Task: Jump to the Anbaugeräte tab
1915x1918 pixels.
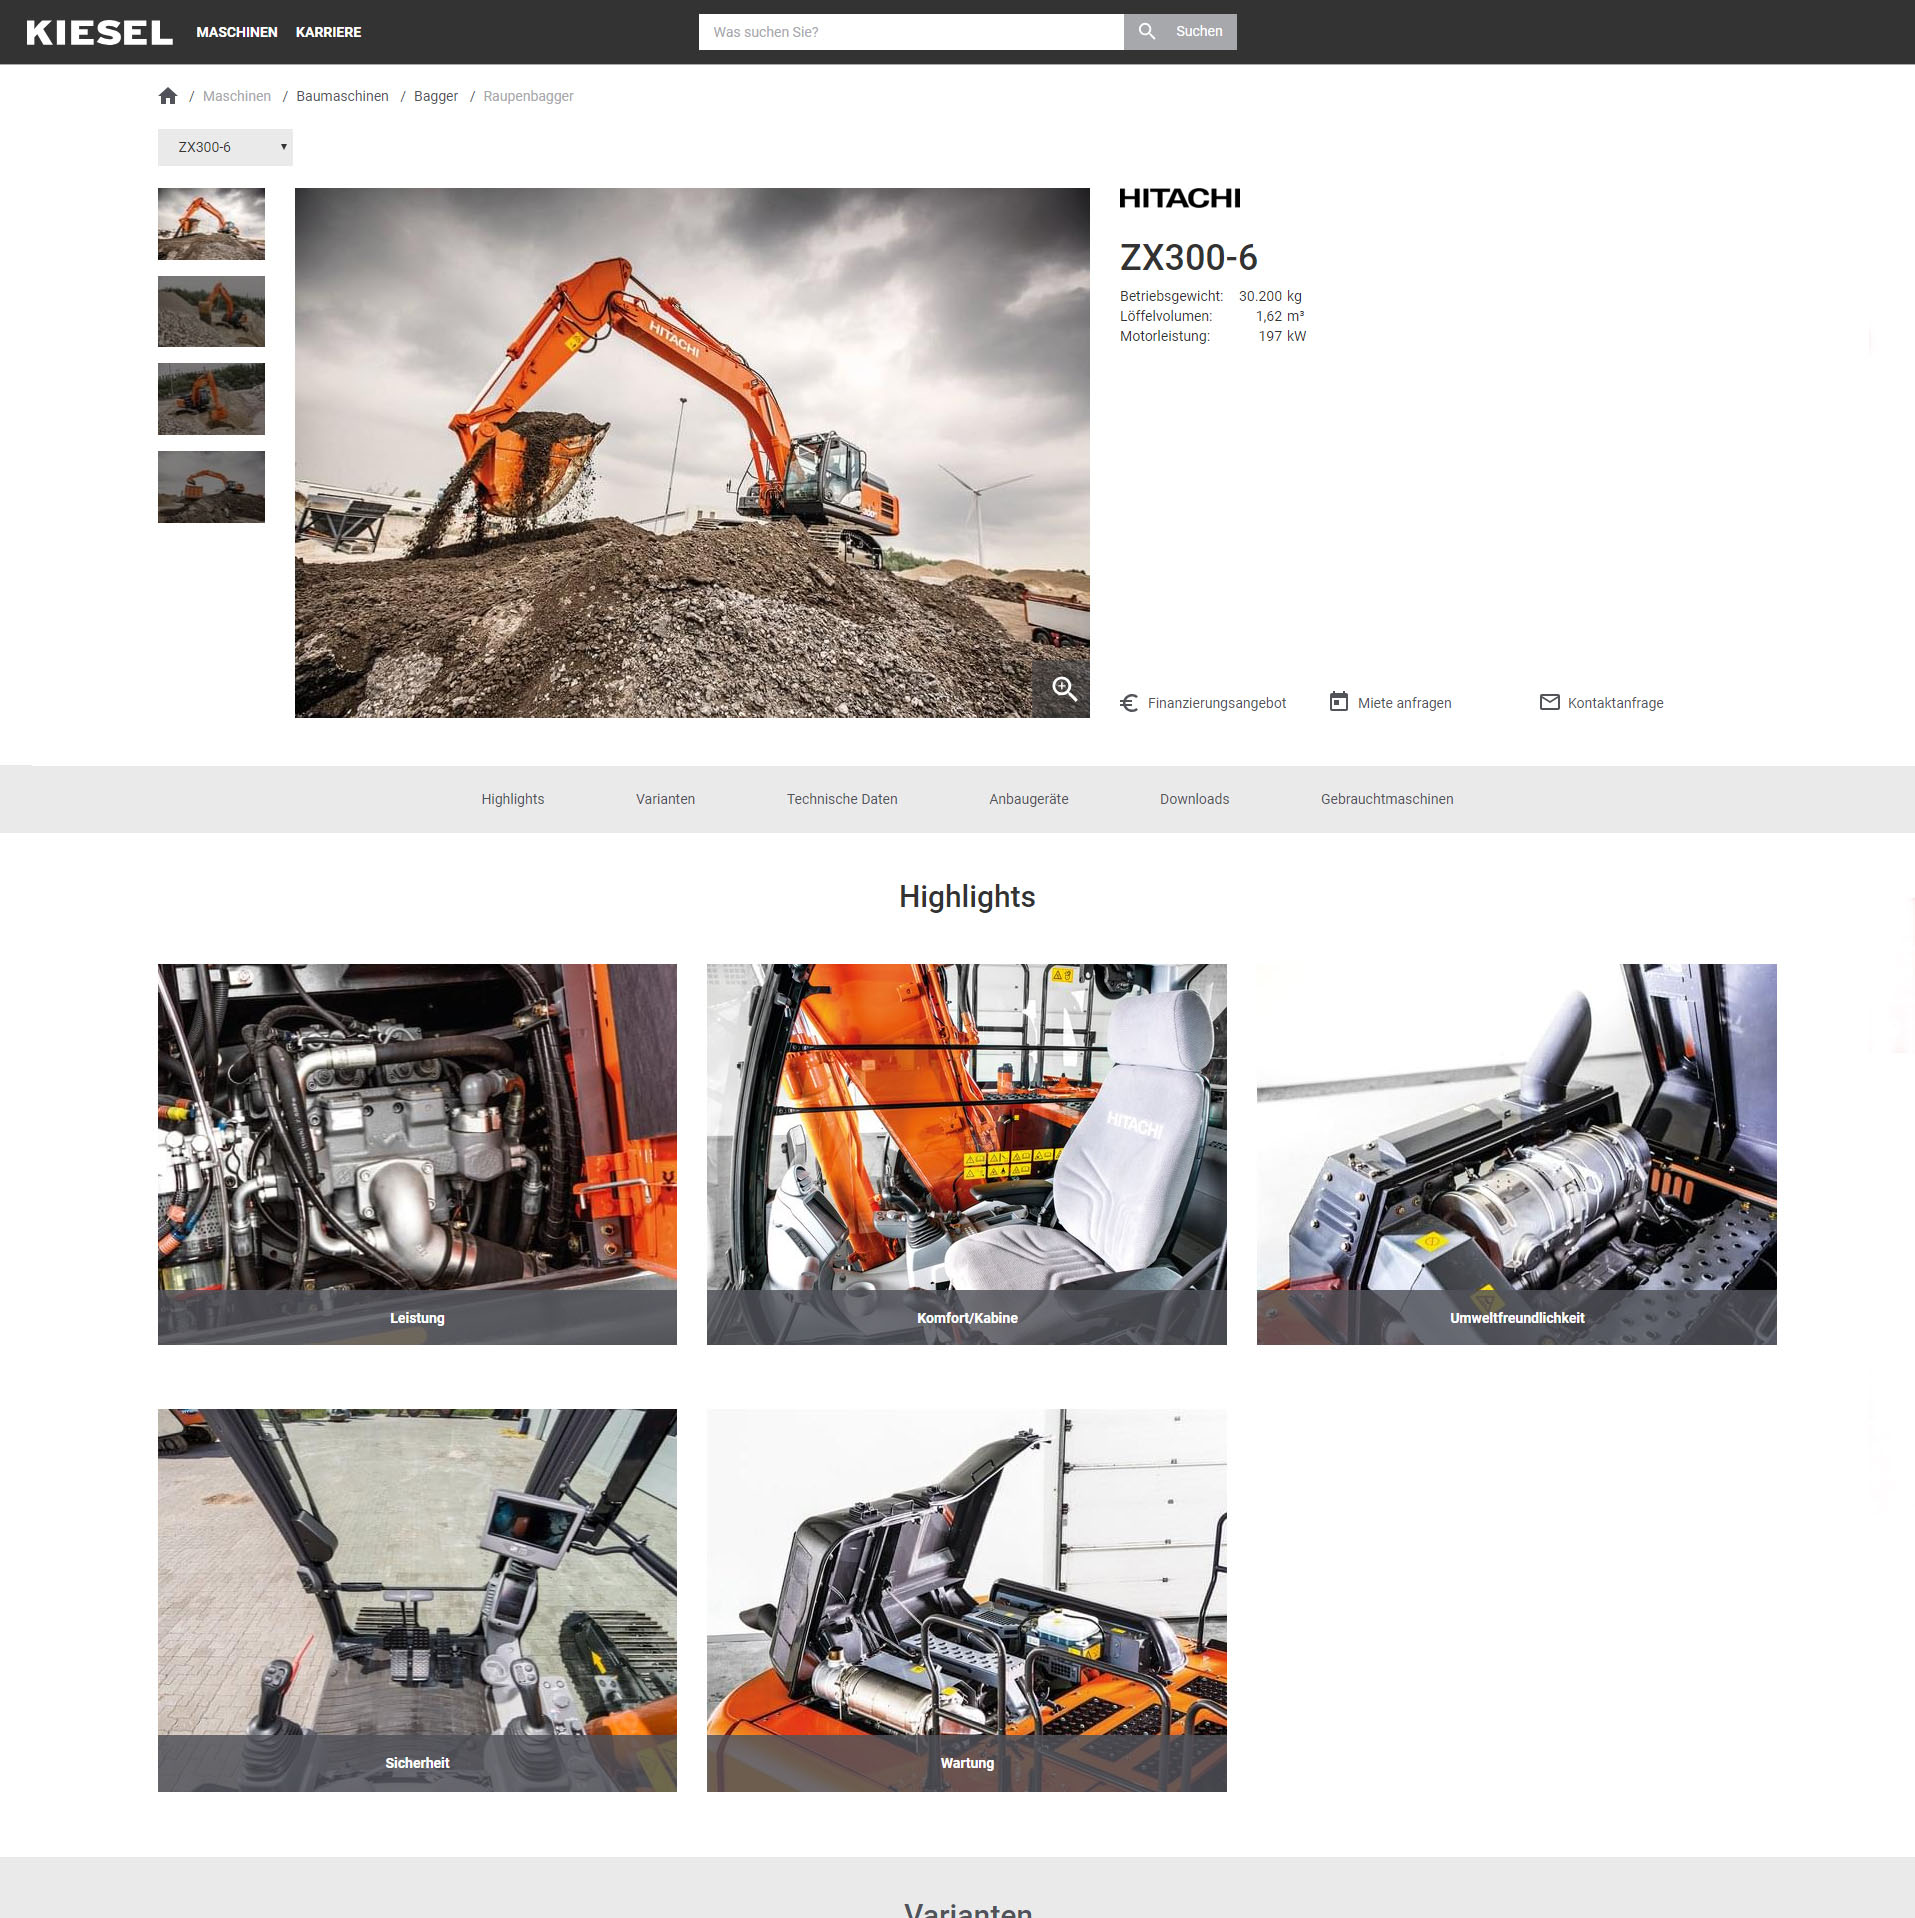Action: click(1029, 799)
